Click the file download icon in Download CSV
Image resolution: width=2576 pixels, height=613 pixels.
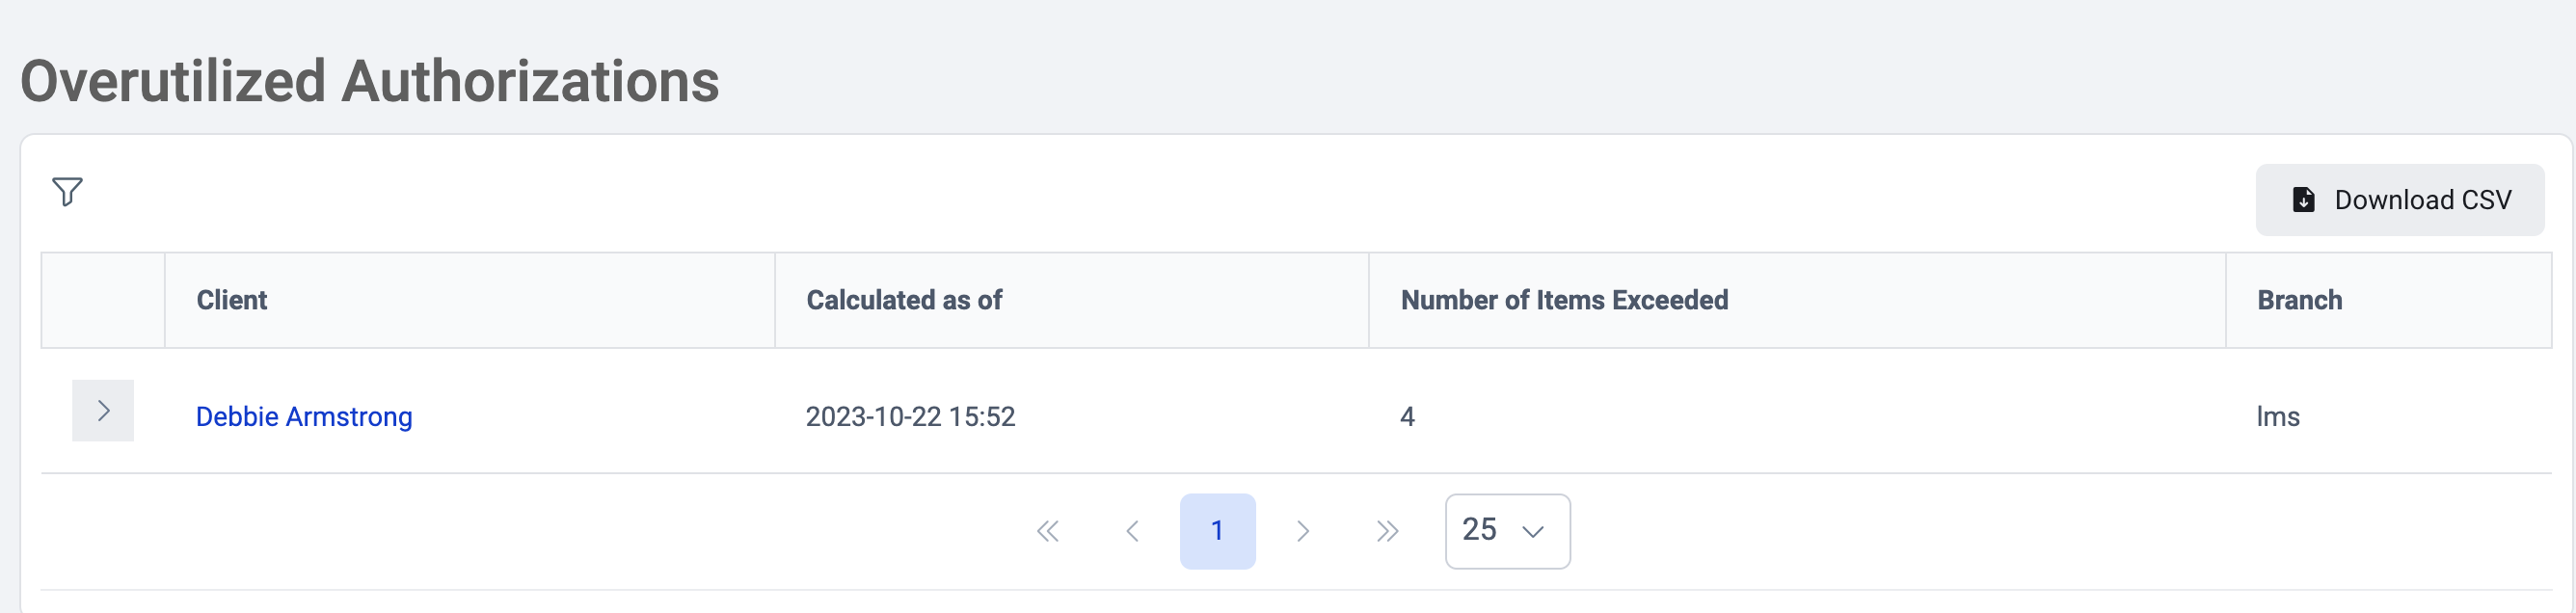(x=2303, y=200)
